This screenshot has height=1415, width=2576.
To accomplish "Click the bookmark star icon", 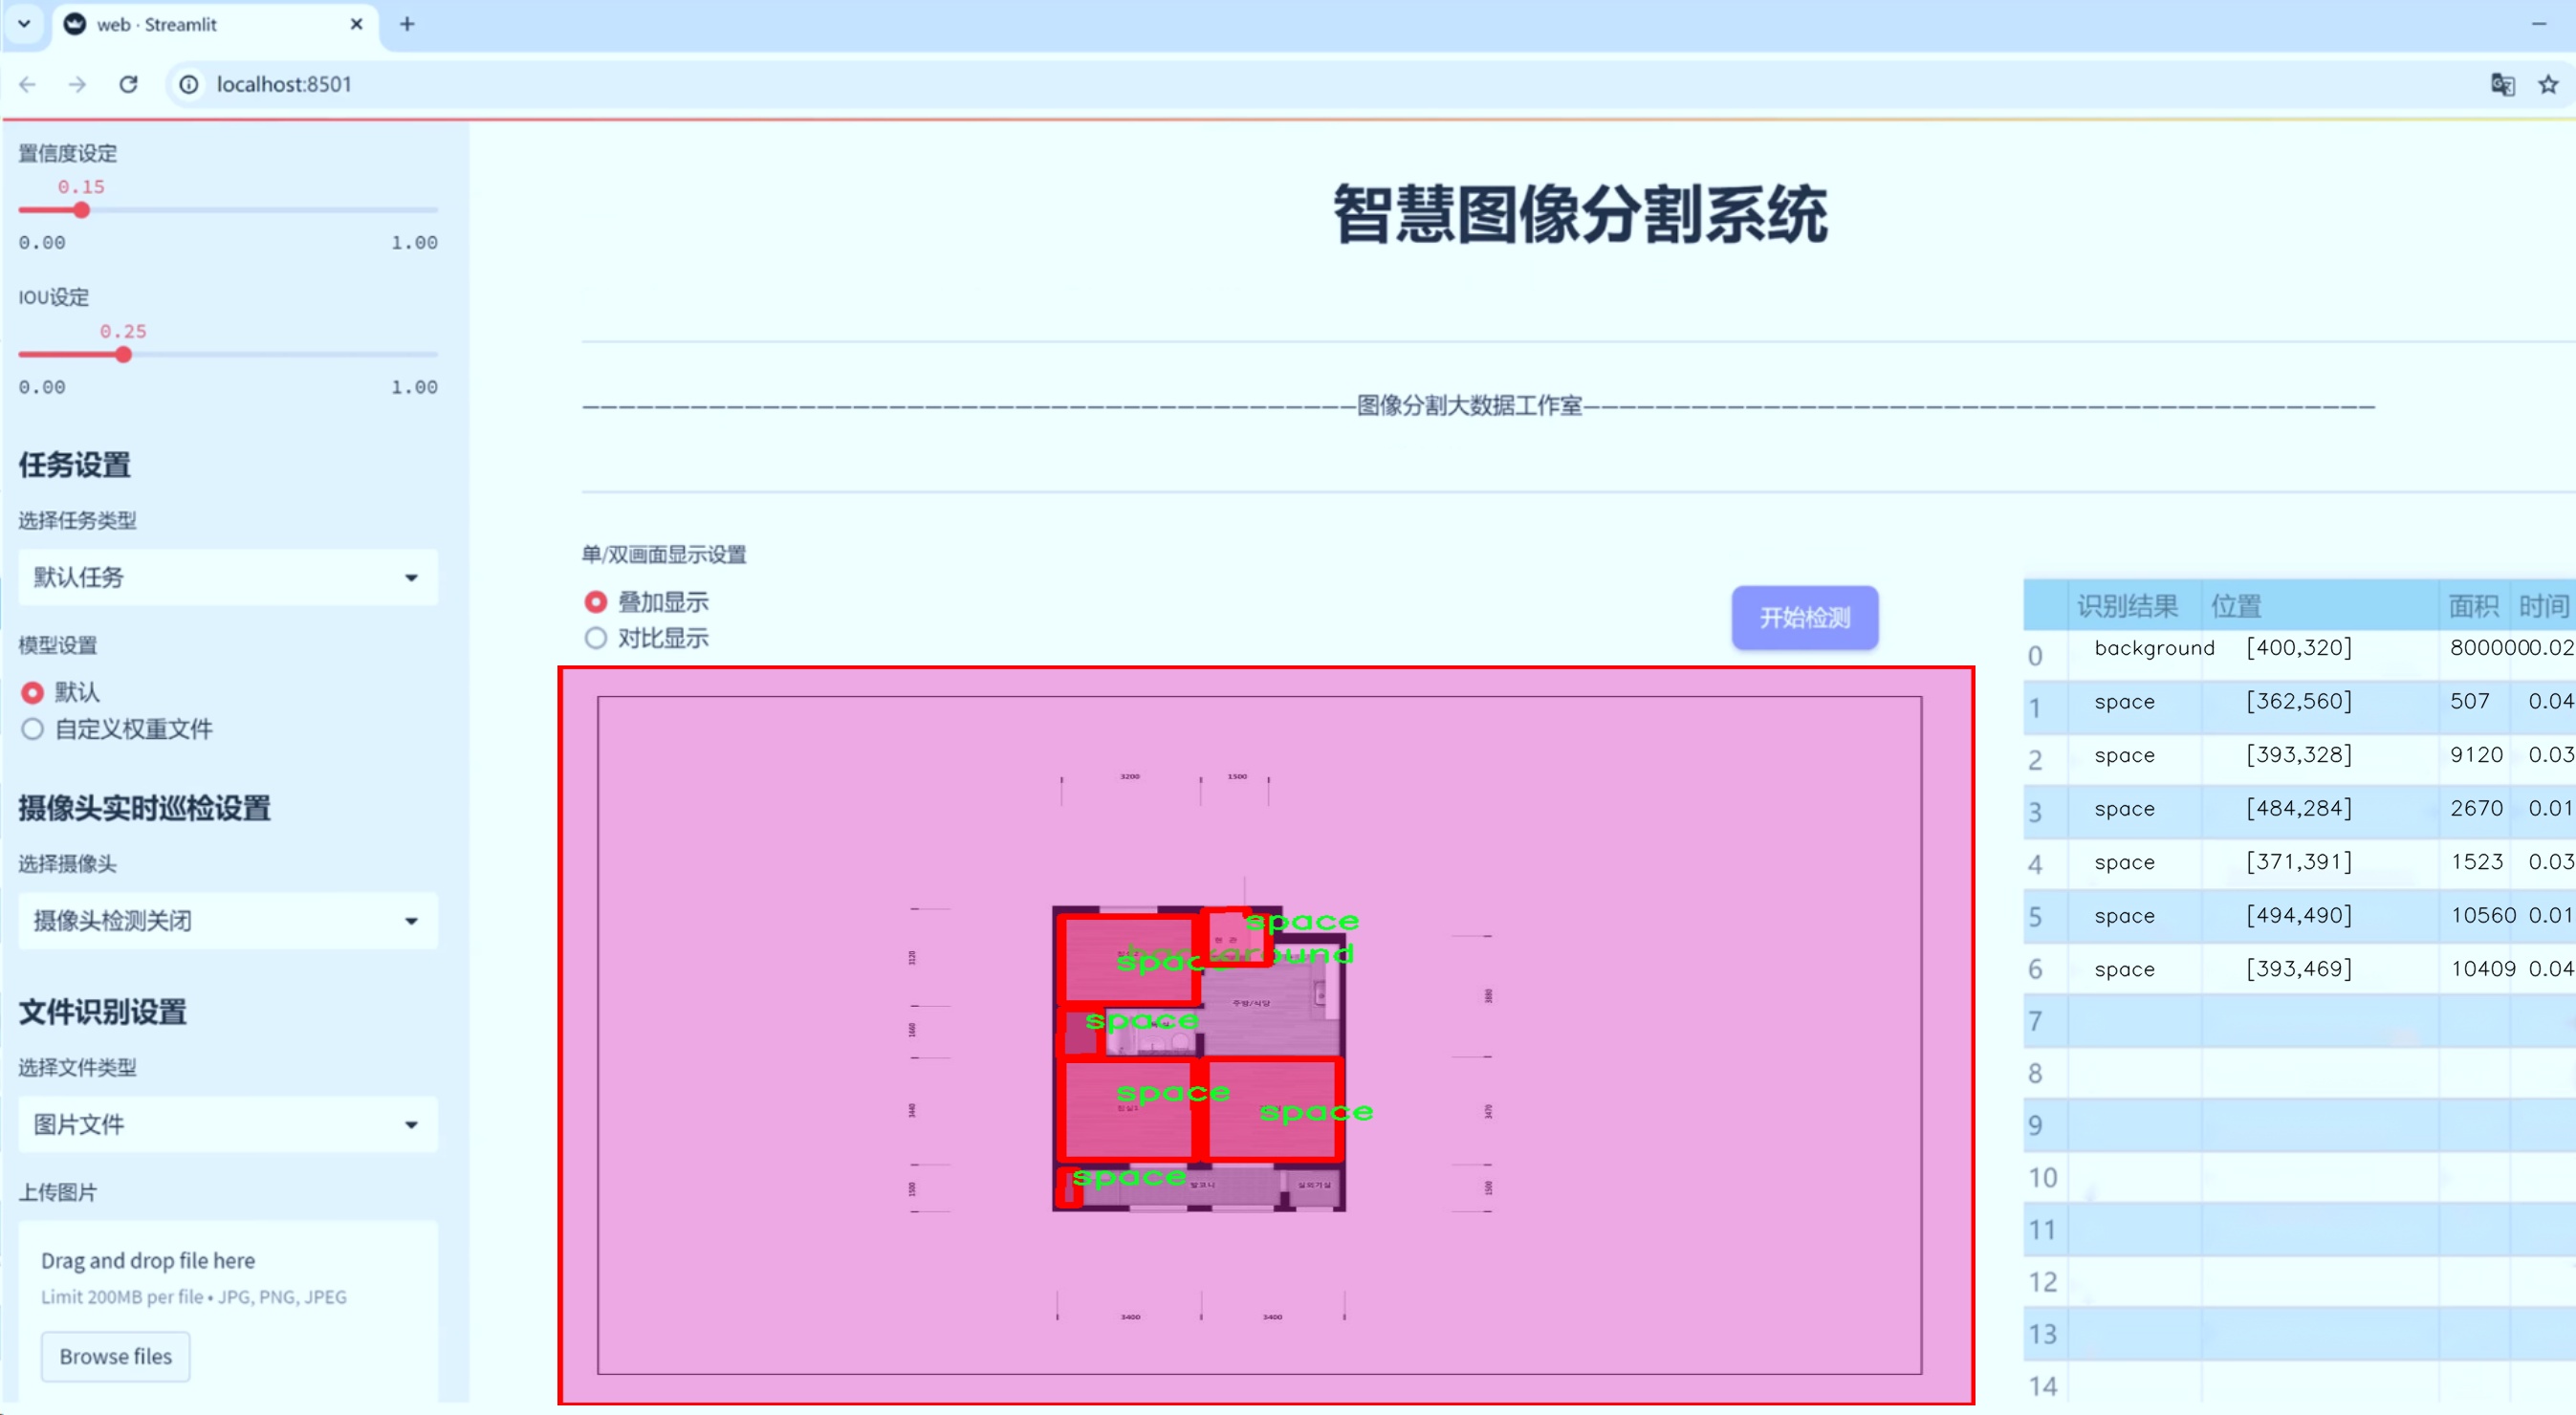I will point(2548,84).
